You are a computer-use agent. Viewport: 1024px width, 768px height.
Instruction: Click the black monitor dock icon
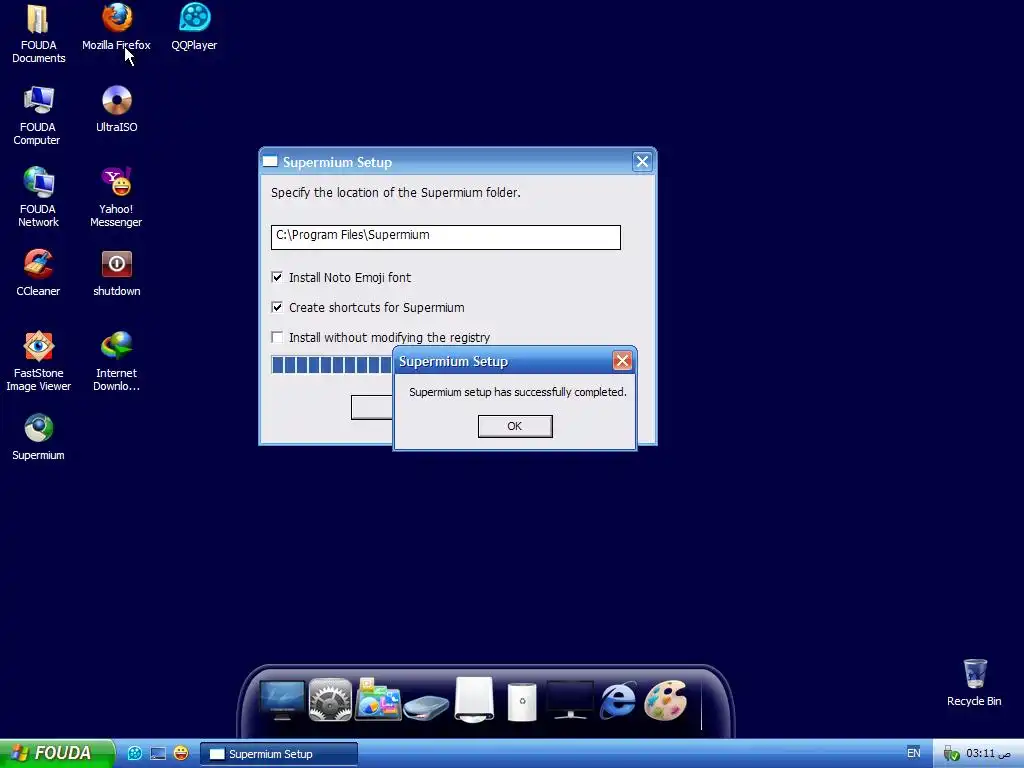569,700
